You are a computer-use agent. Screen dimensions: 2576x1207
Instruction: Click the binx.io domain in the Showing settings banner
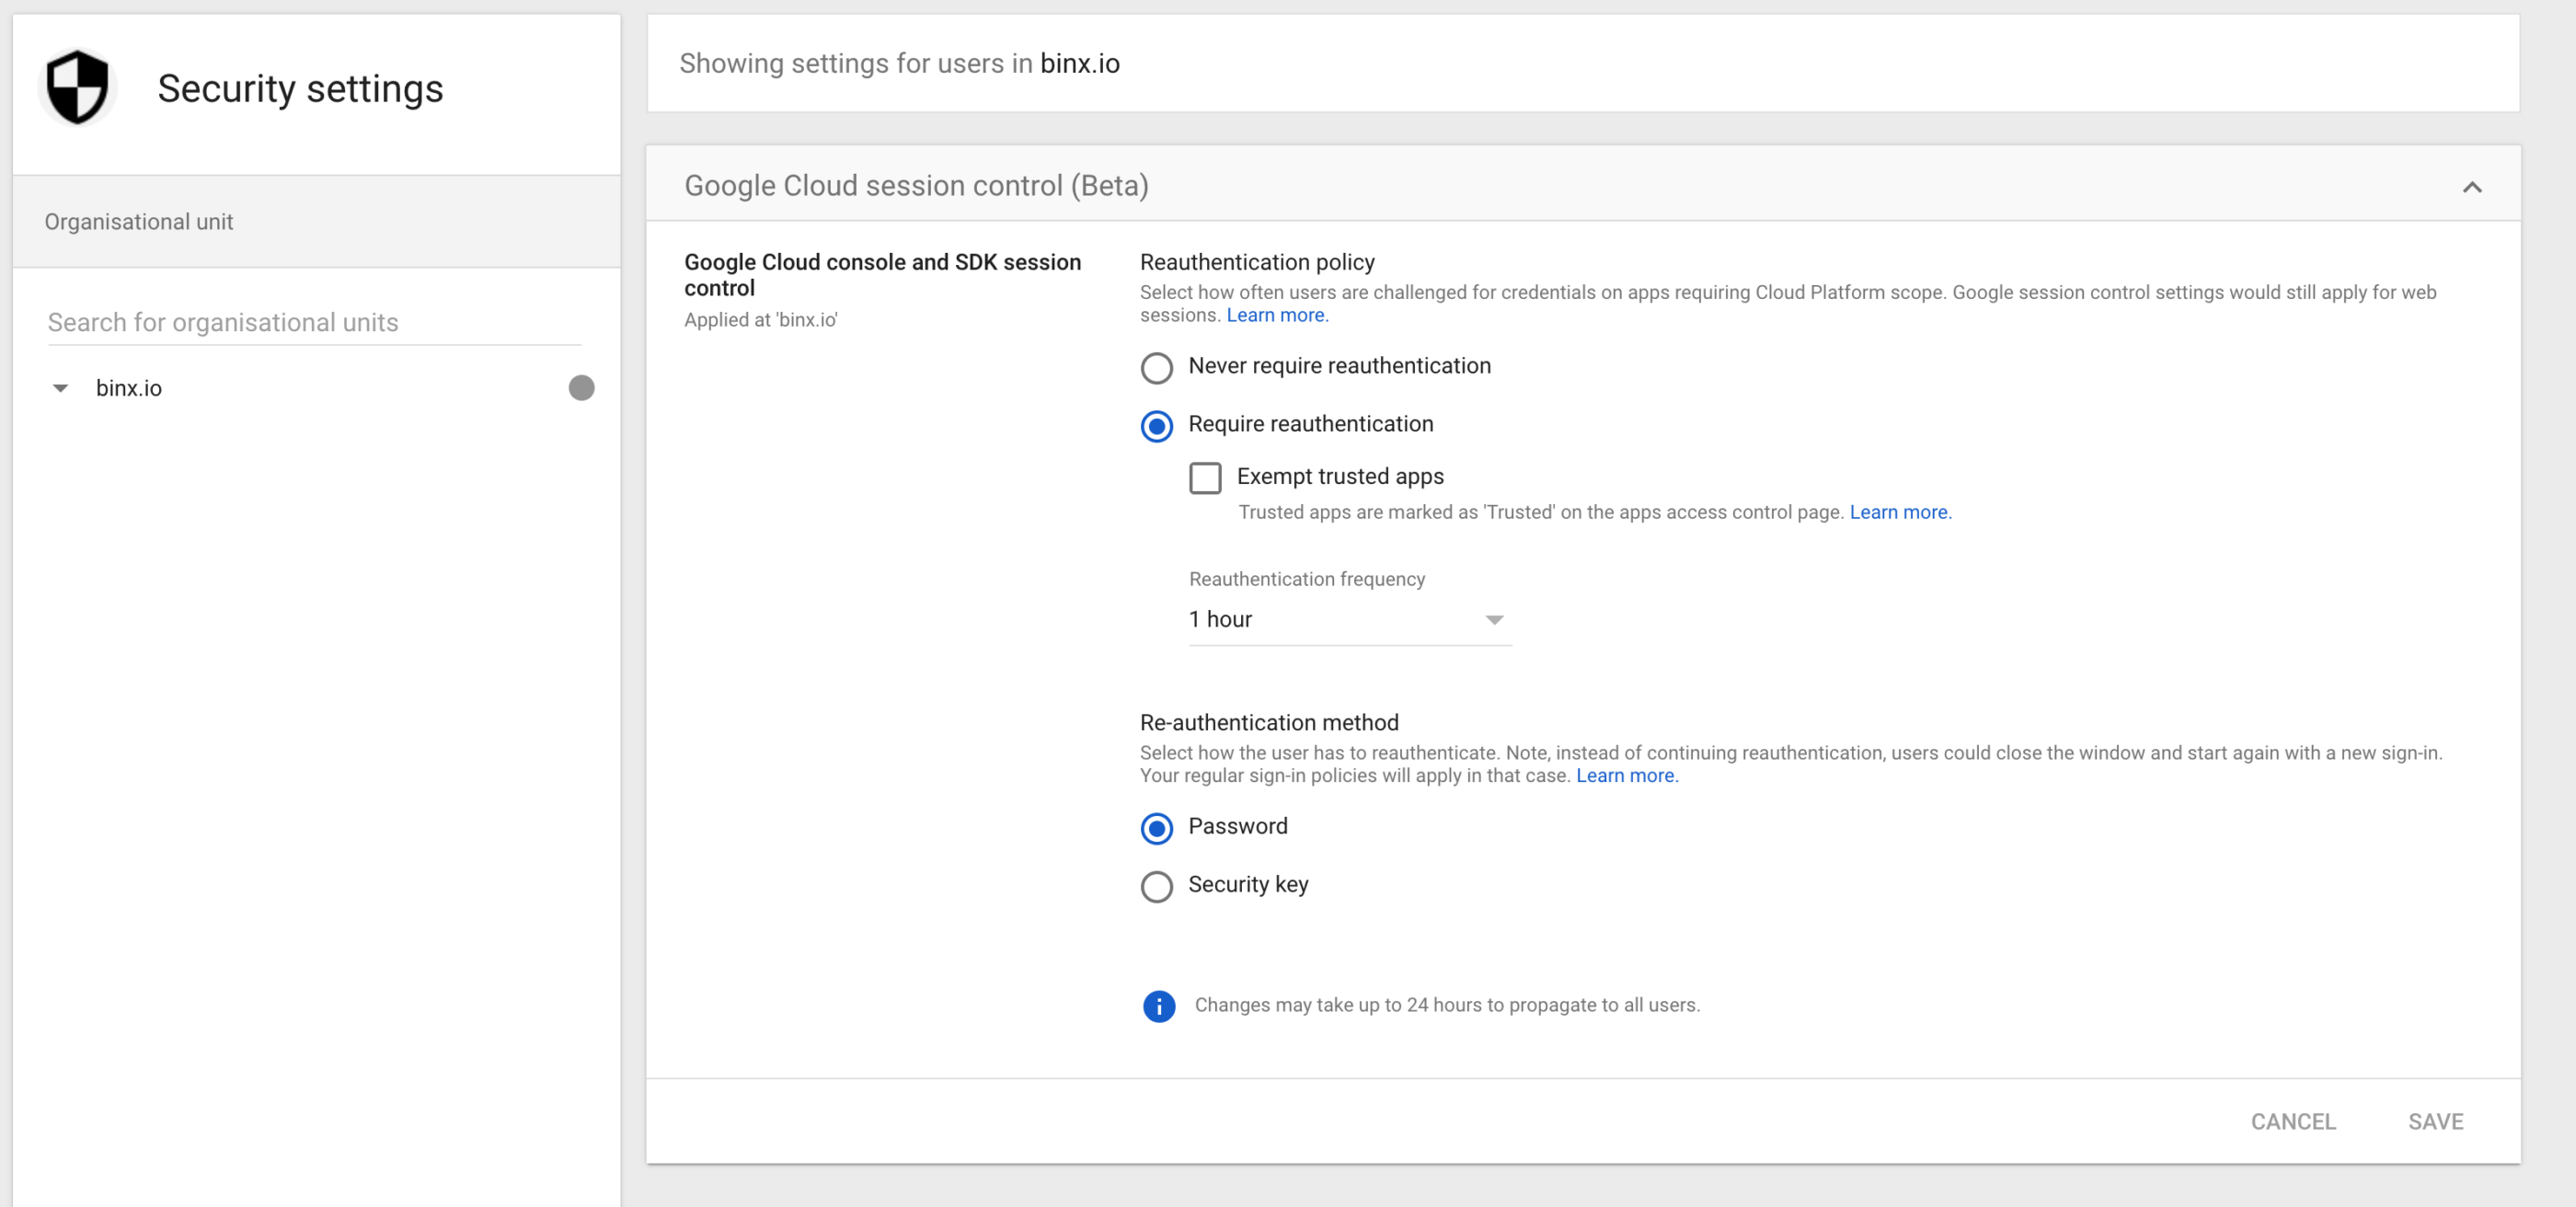coord(1079,63)
